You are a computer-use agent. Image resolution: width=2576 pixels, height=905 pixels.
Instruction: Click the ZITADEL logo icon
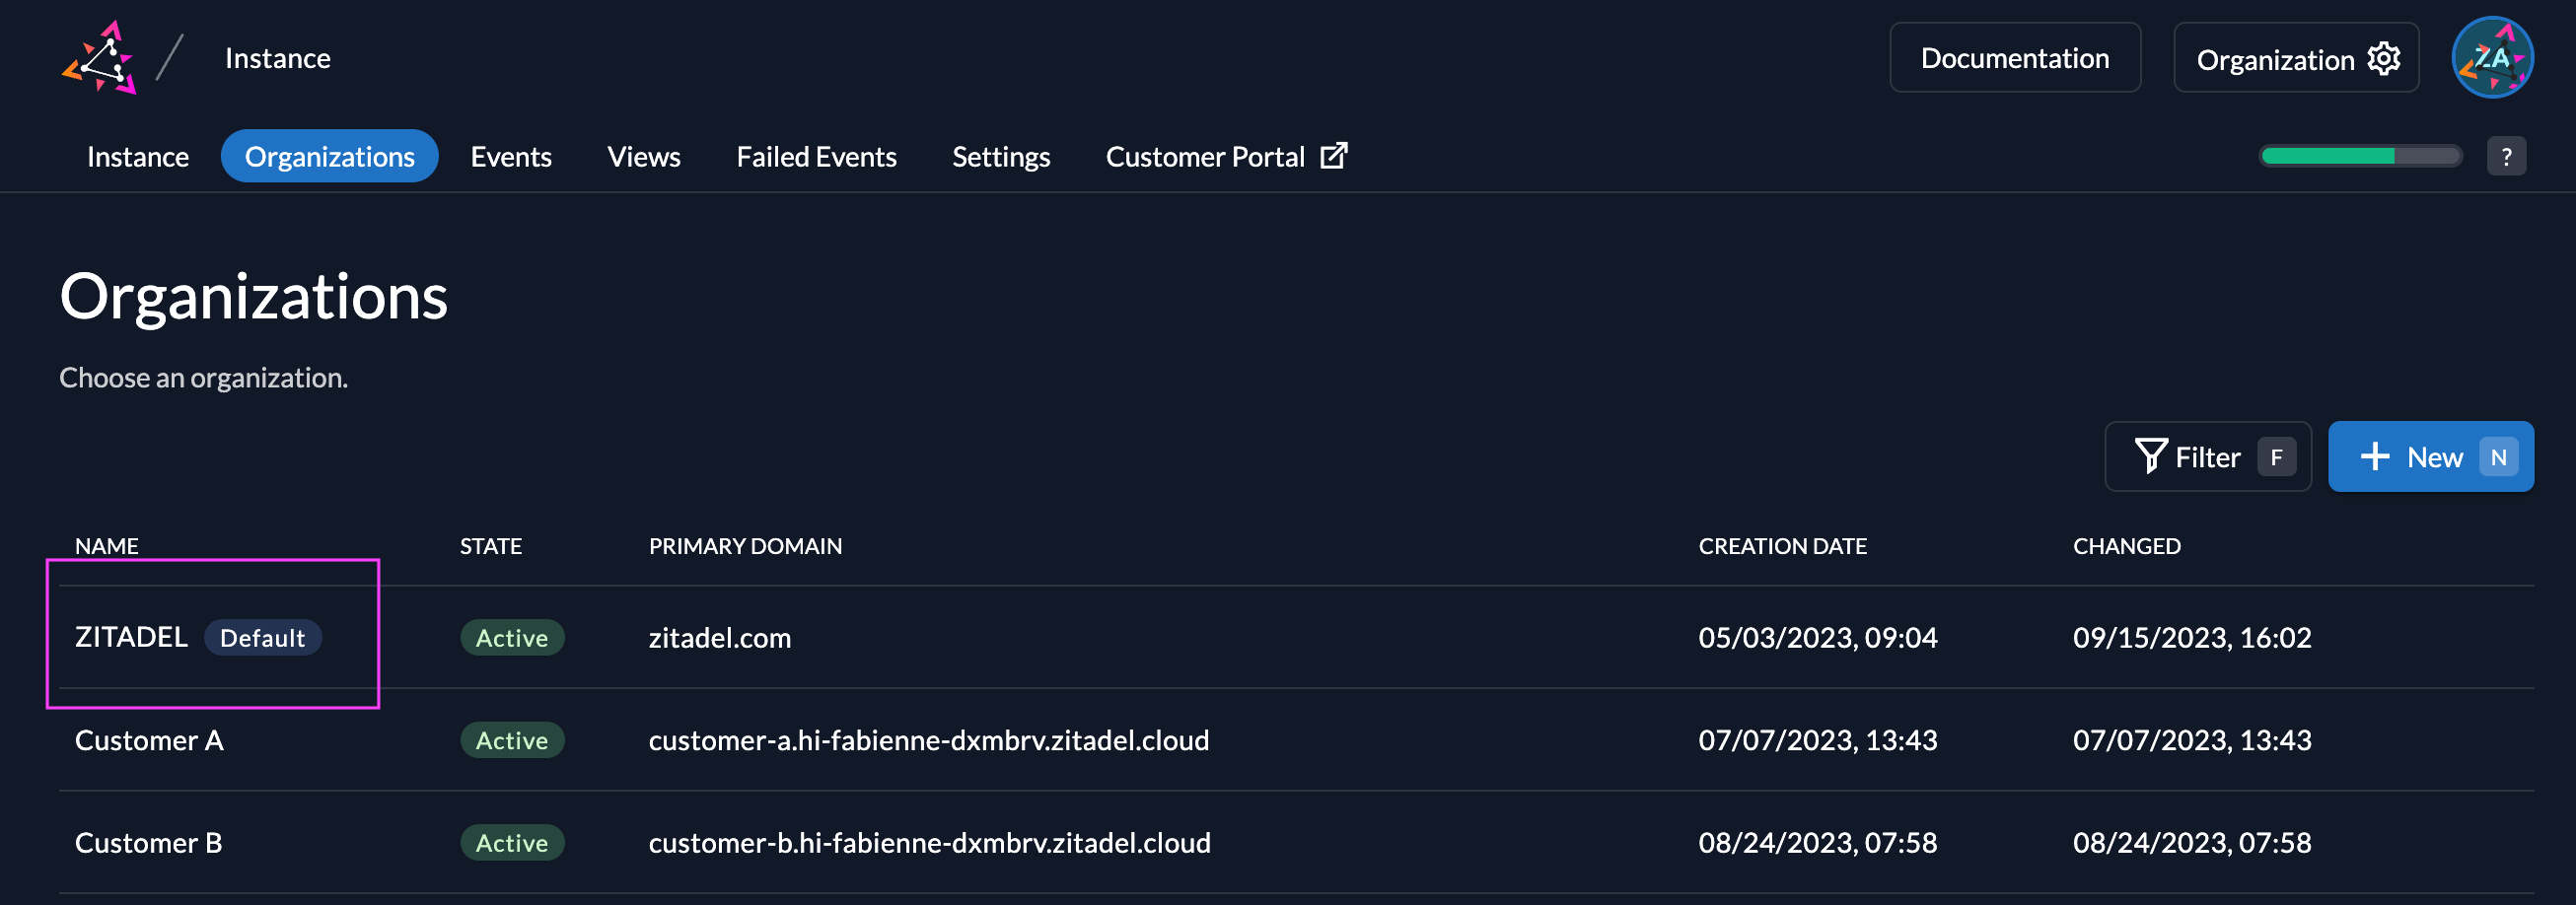coord(99,58)
